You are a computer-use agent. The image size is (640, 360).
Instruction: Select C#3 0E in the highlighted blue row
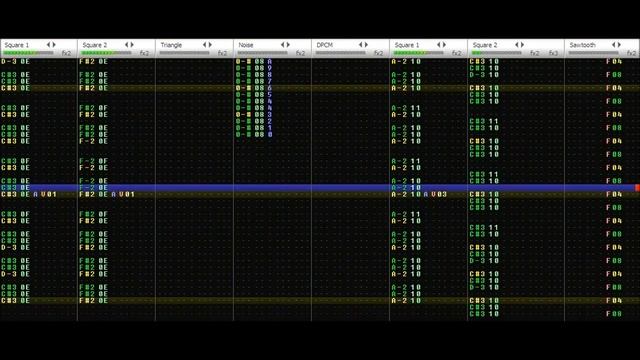pyautogui.click(x=16, y=188)
